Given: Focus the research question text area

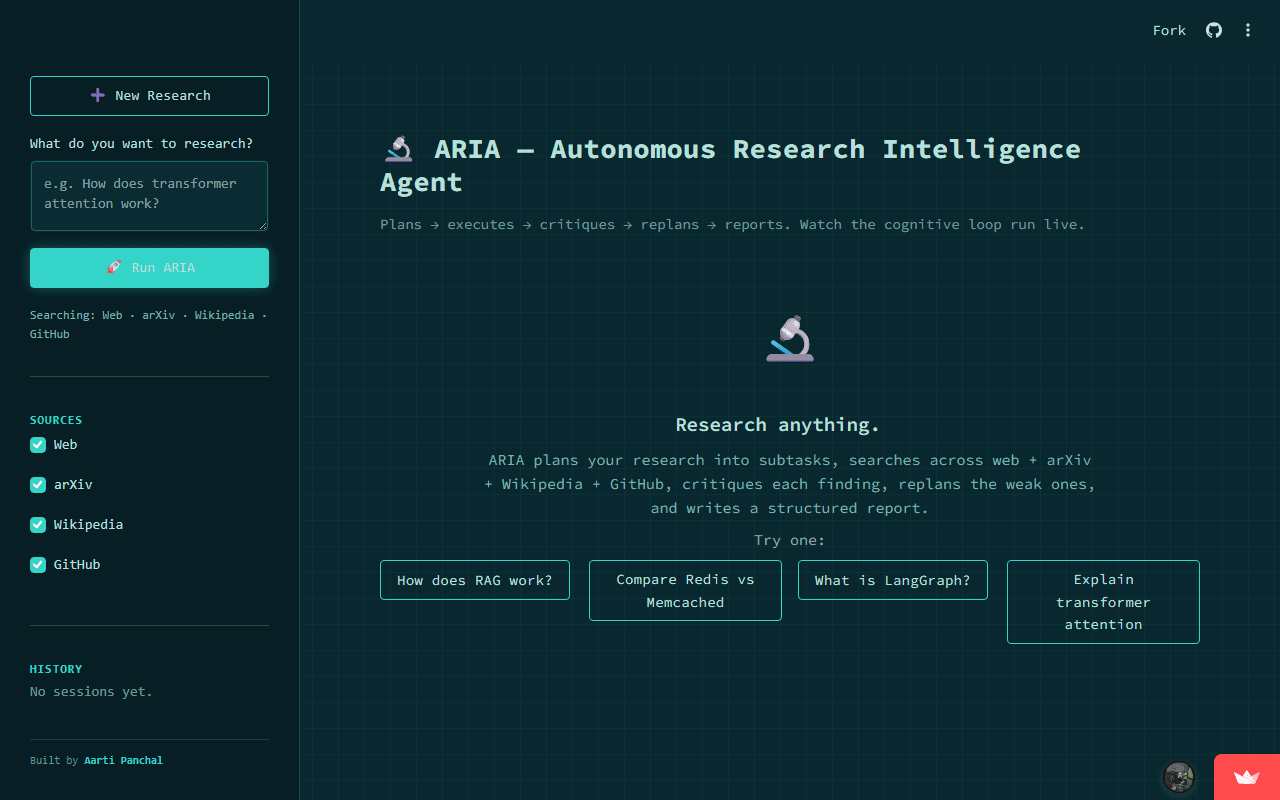Looking at the screenshot, I should click(149, 196).
